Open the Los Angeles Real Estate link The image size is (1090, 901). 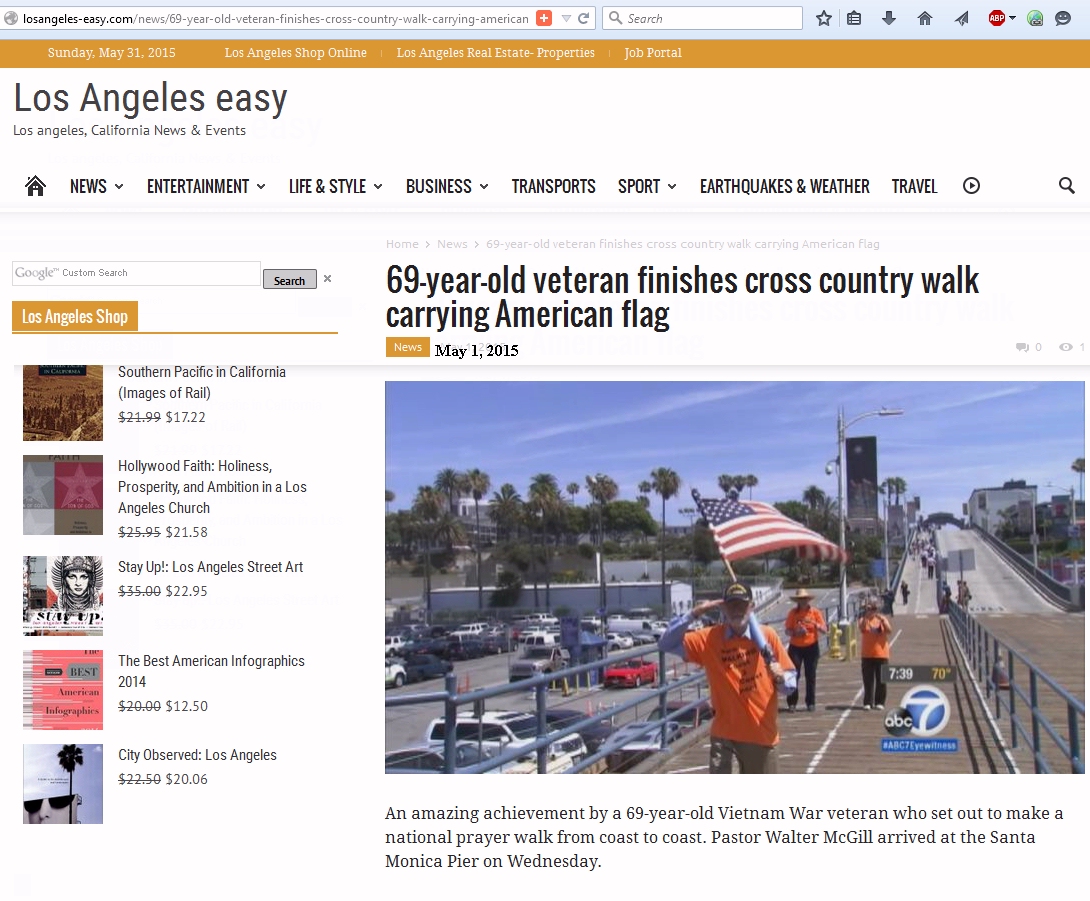pyautogui.click(x=495, y=53)
